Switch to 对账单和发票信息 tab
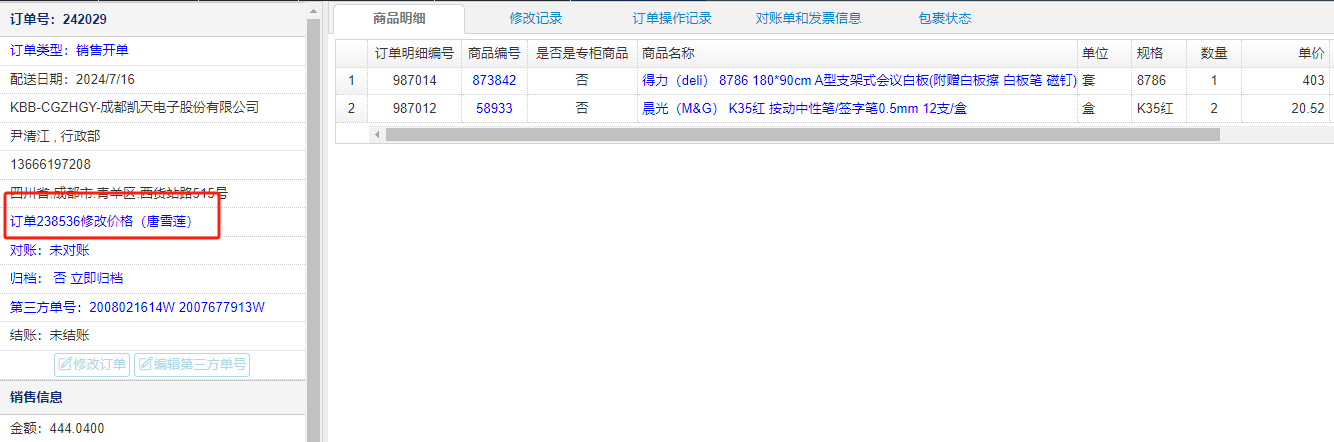The height and width of the screenshot is (442, 1334). (x=808, y=18)
